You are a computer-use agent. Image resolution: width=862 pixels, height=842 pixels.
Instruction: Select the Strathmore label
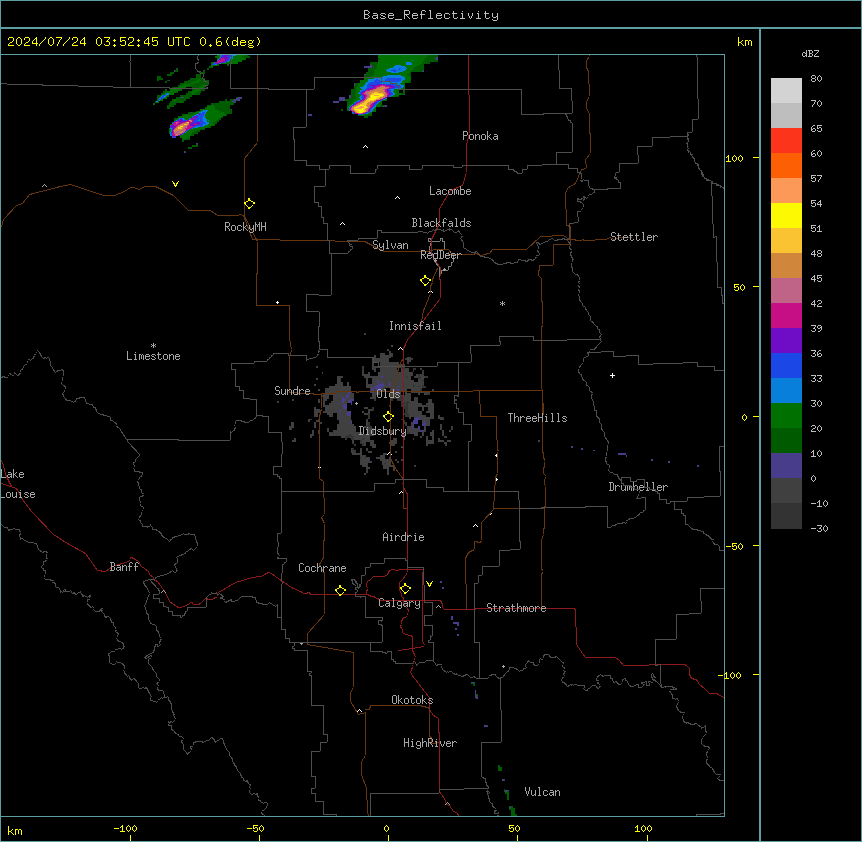(x=516, y=608)
